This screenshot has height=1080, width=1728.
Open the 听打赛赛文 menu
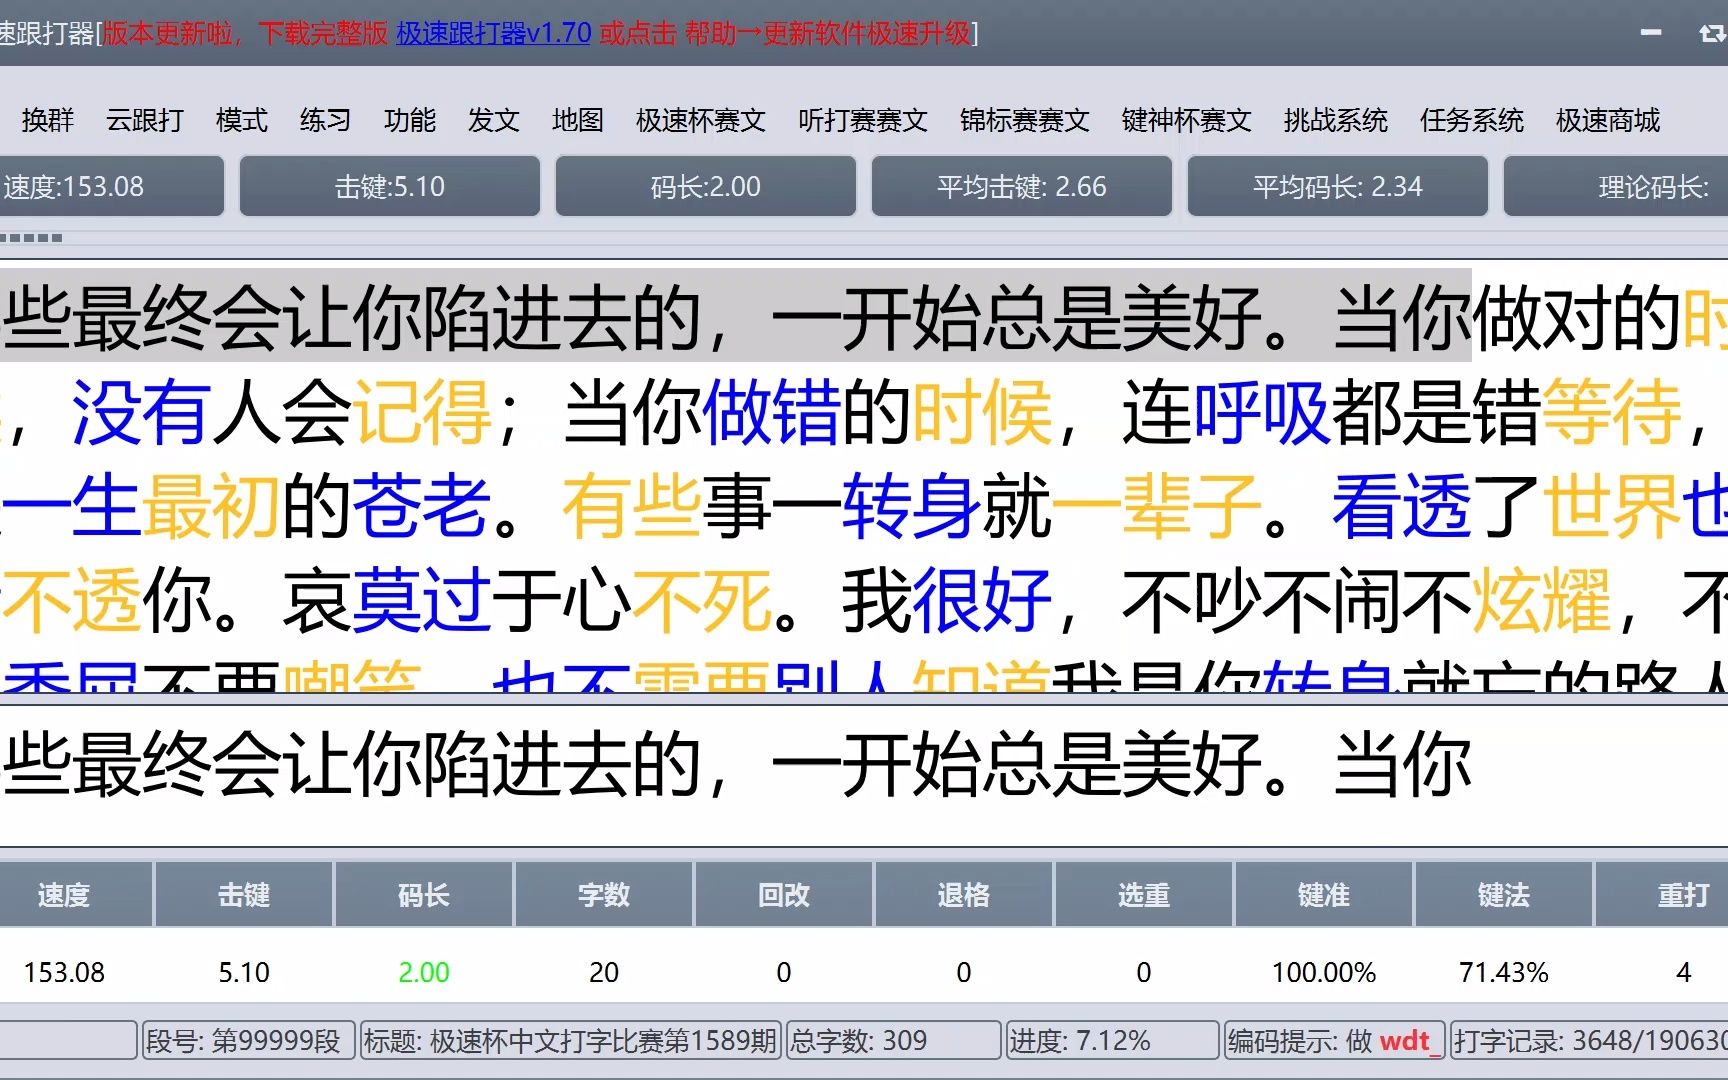863,120
